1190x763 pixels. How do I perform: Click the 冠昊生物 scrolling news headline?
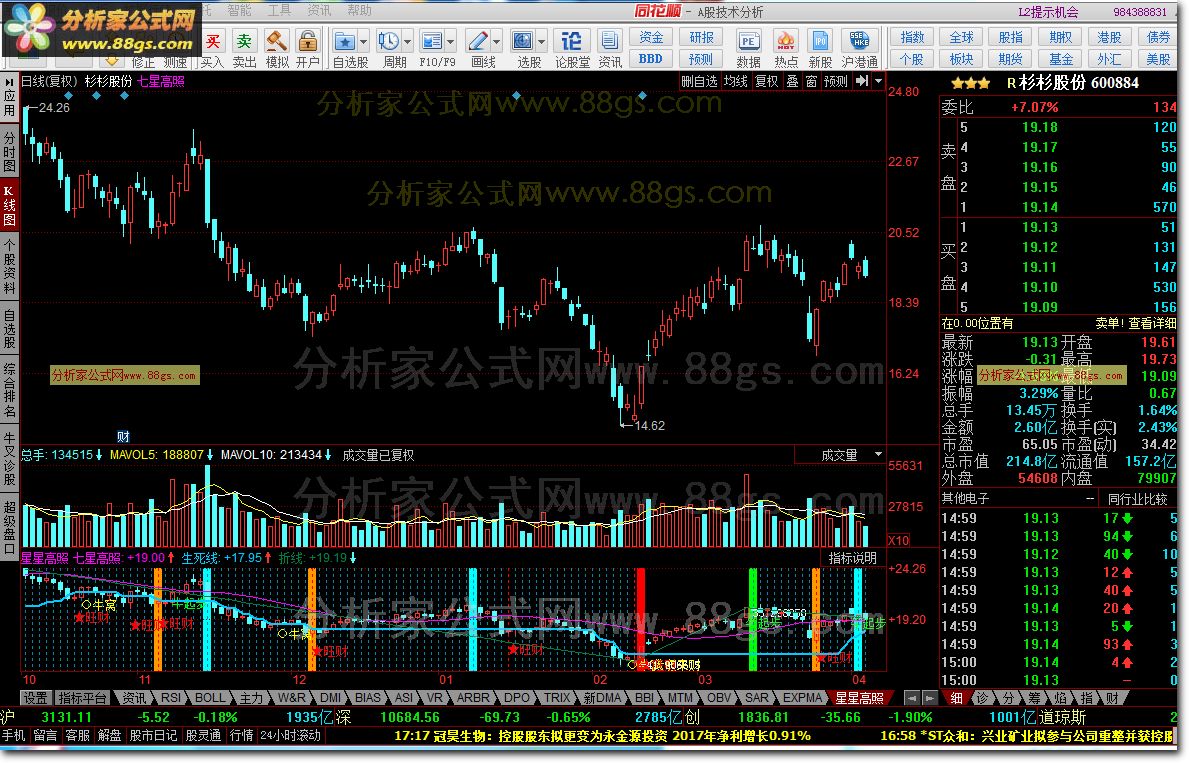603,735
